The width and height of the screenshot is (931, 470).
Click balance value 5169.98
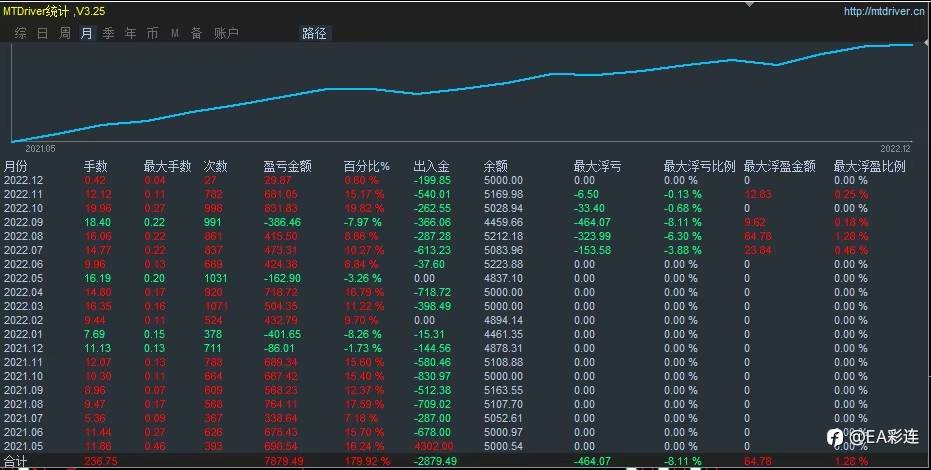coord(504,194)
